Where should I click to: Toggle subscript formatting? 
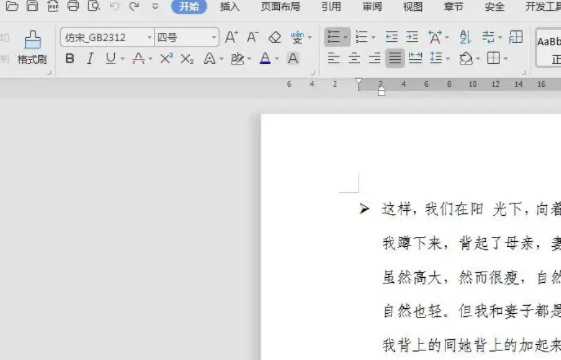tap(187, 58)
